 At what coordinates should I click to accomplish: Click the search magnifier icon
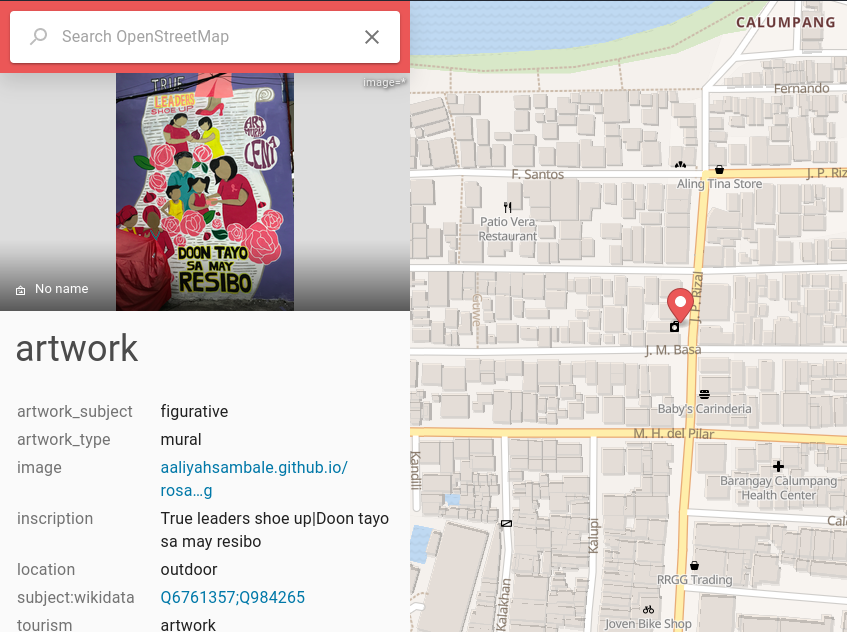click(x=38, y=37)
